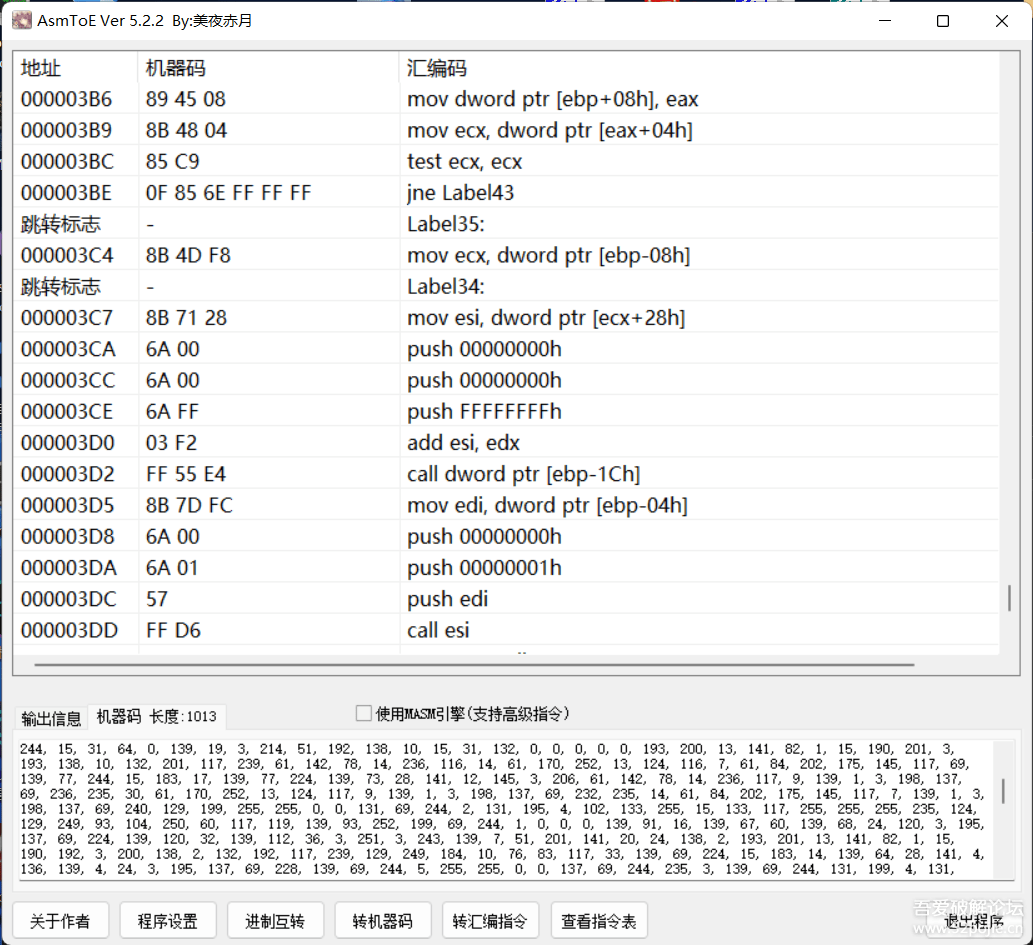Maximize the AsmToE window
The width and height of the screenshot is (1033, 945).
point(943,21)
